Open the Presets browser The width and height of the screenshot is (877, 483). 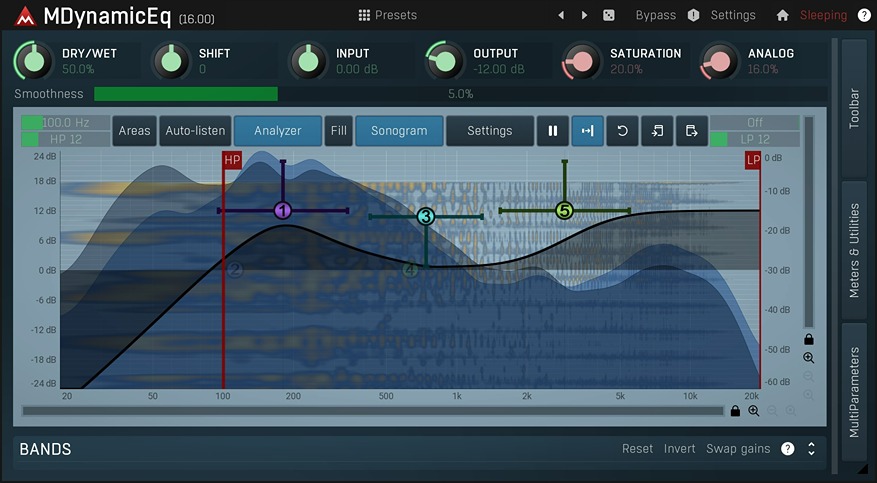point(387,15)
